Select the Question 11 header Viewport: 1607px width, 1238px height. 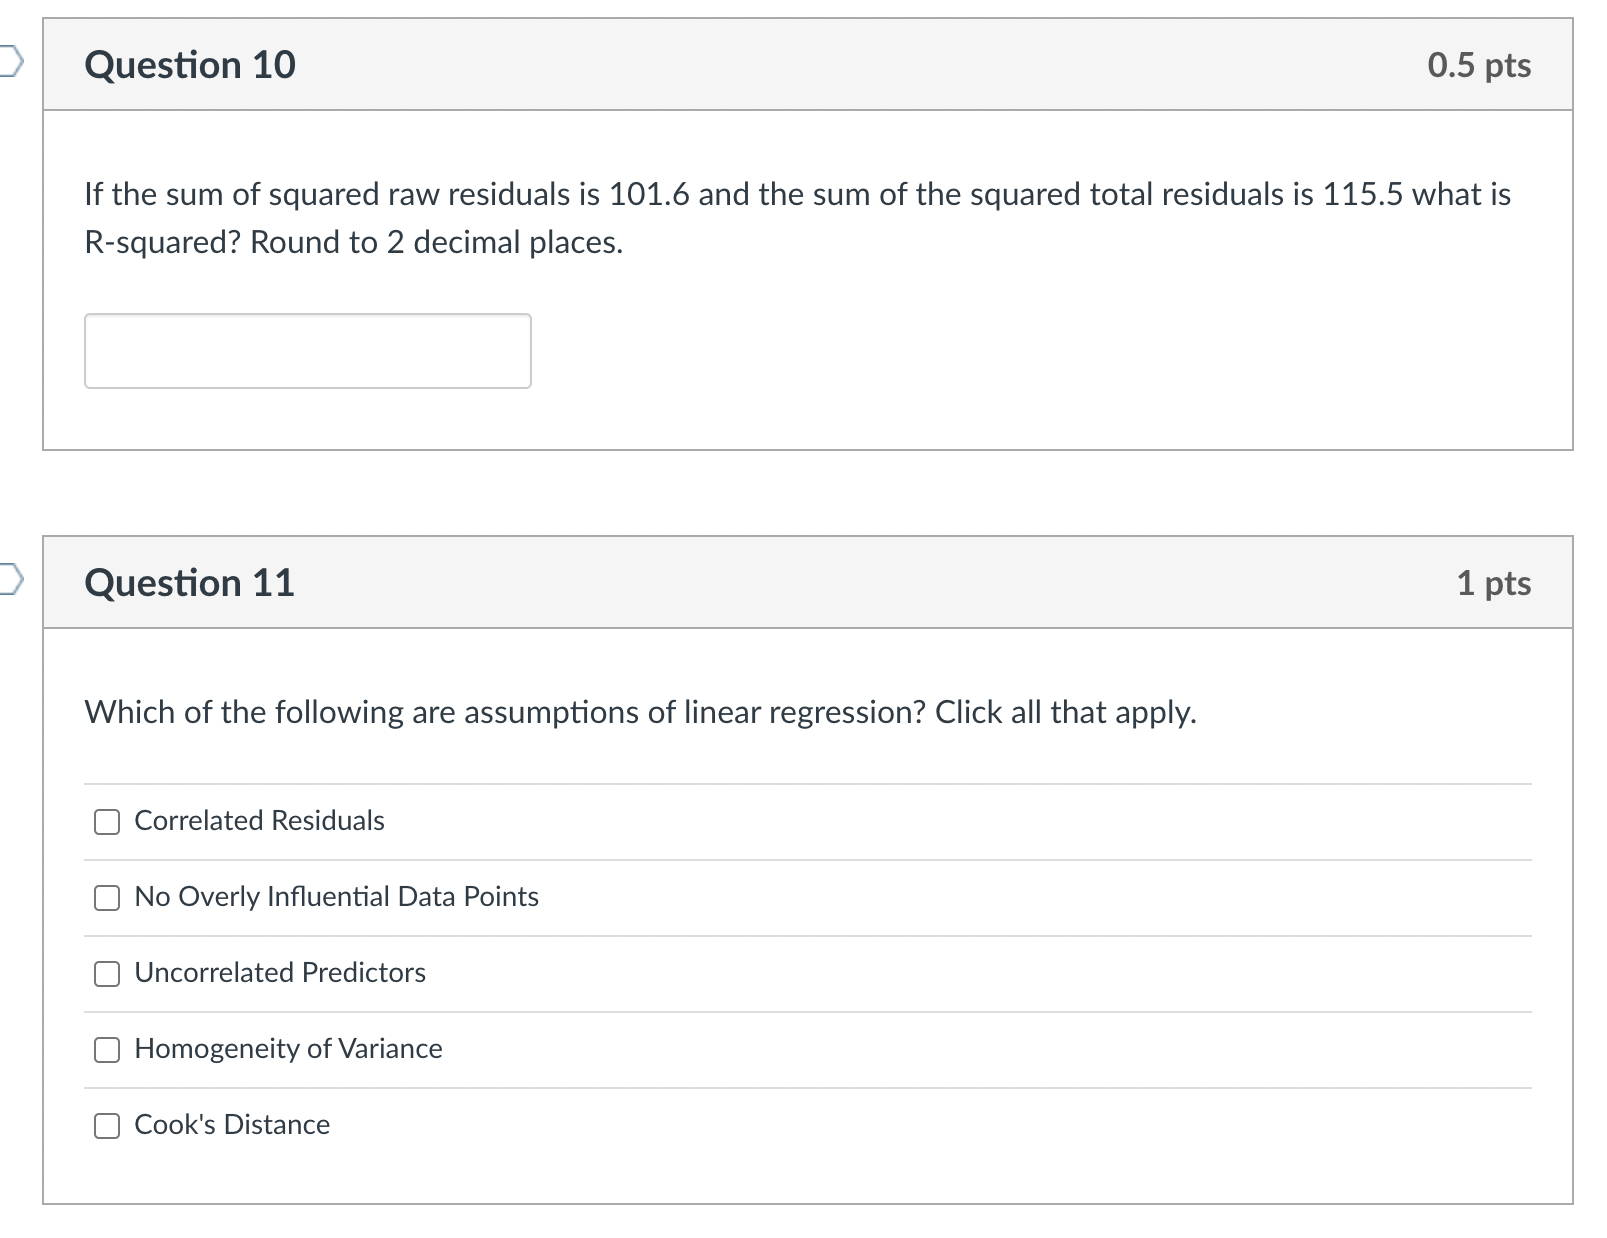[x=190, y=582]
